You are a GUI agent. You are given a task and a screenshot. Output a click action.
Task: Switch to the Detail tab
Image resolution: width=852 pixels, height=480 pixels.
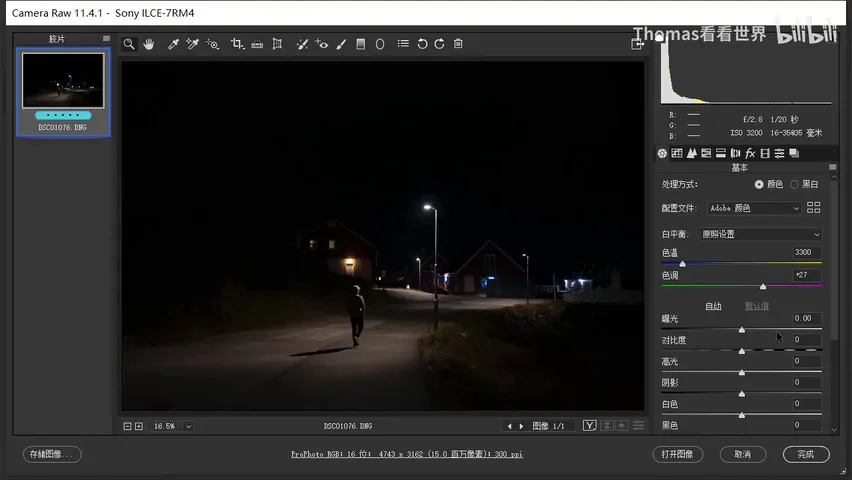691,153
